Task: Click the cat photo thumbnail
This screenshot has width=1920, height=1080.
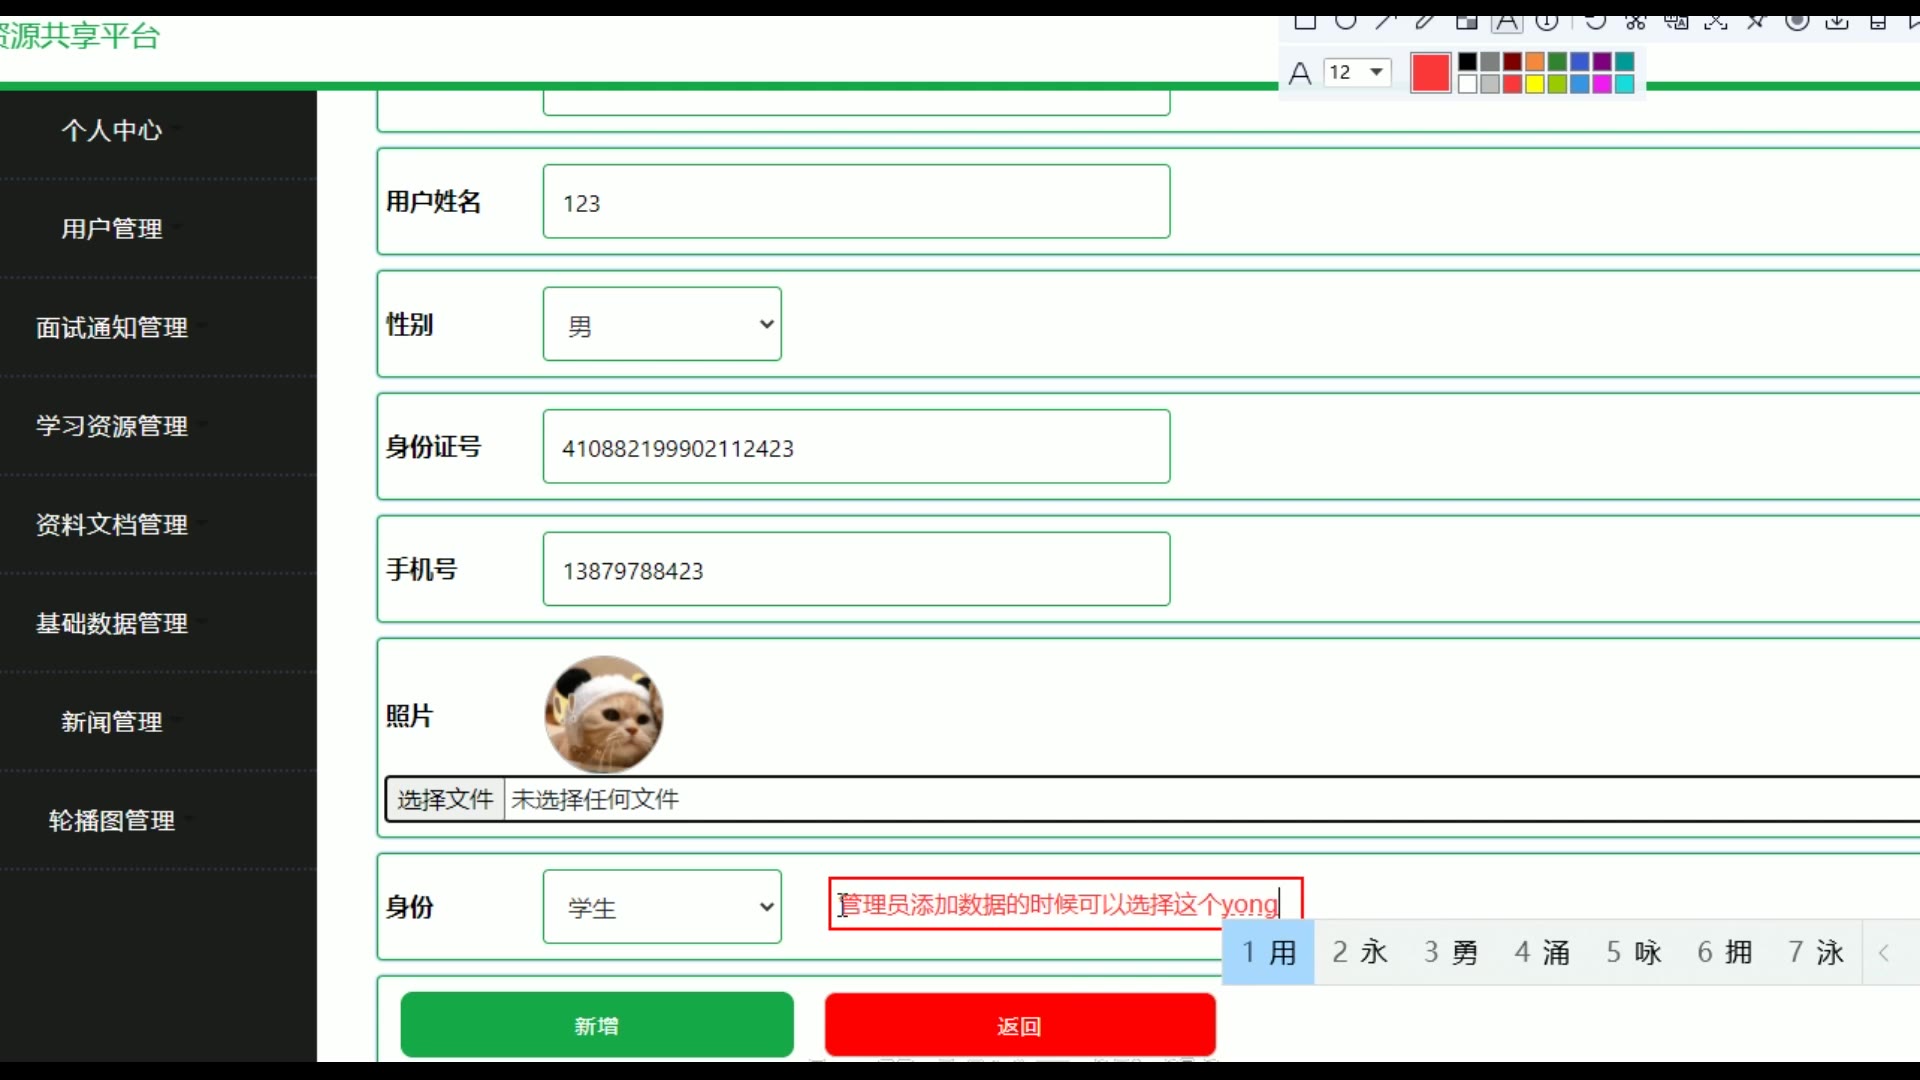Action: (x=604, y=714)
